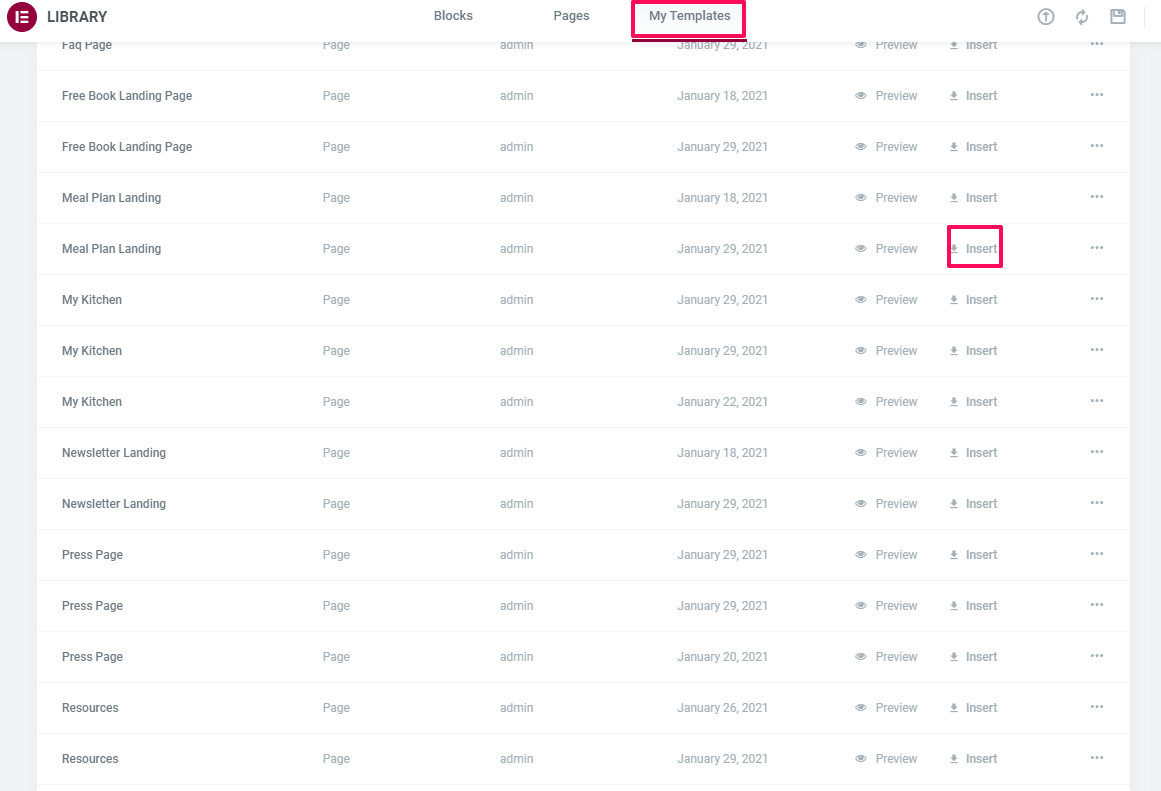
Task: Click the Resources name dated January 26
Action: point(90,708)
